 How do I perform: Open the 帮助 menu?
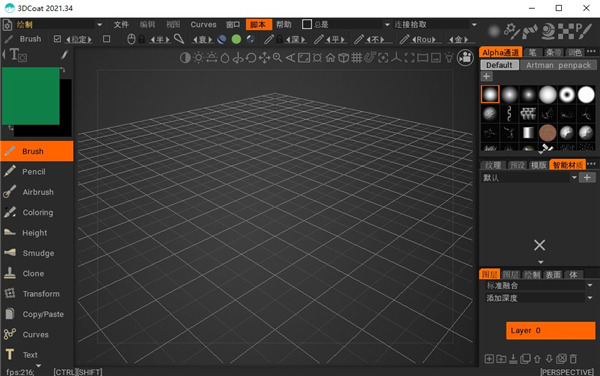click(x=284, y=24)
